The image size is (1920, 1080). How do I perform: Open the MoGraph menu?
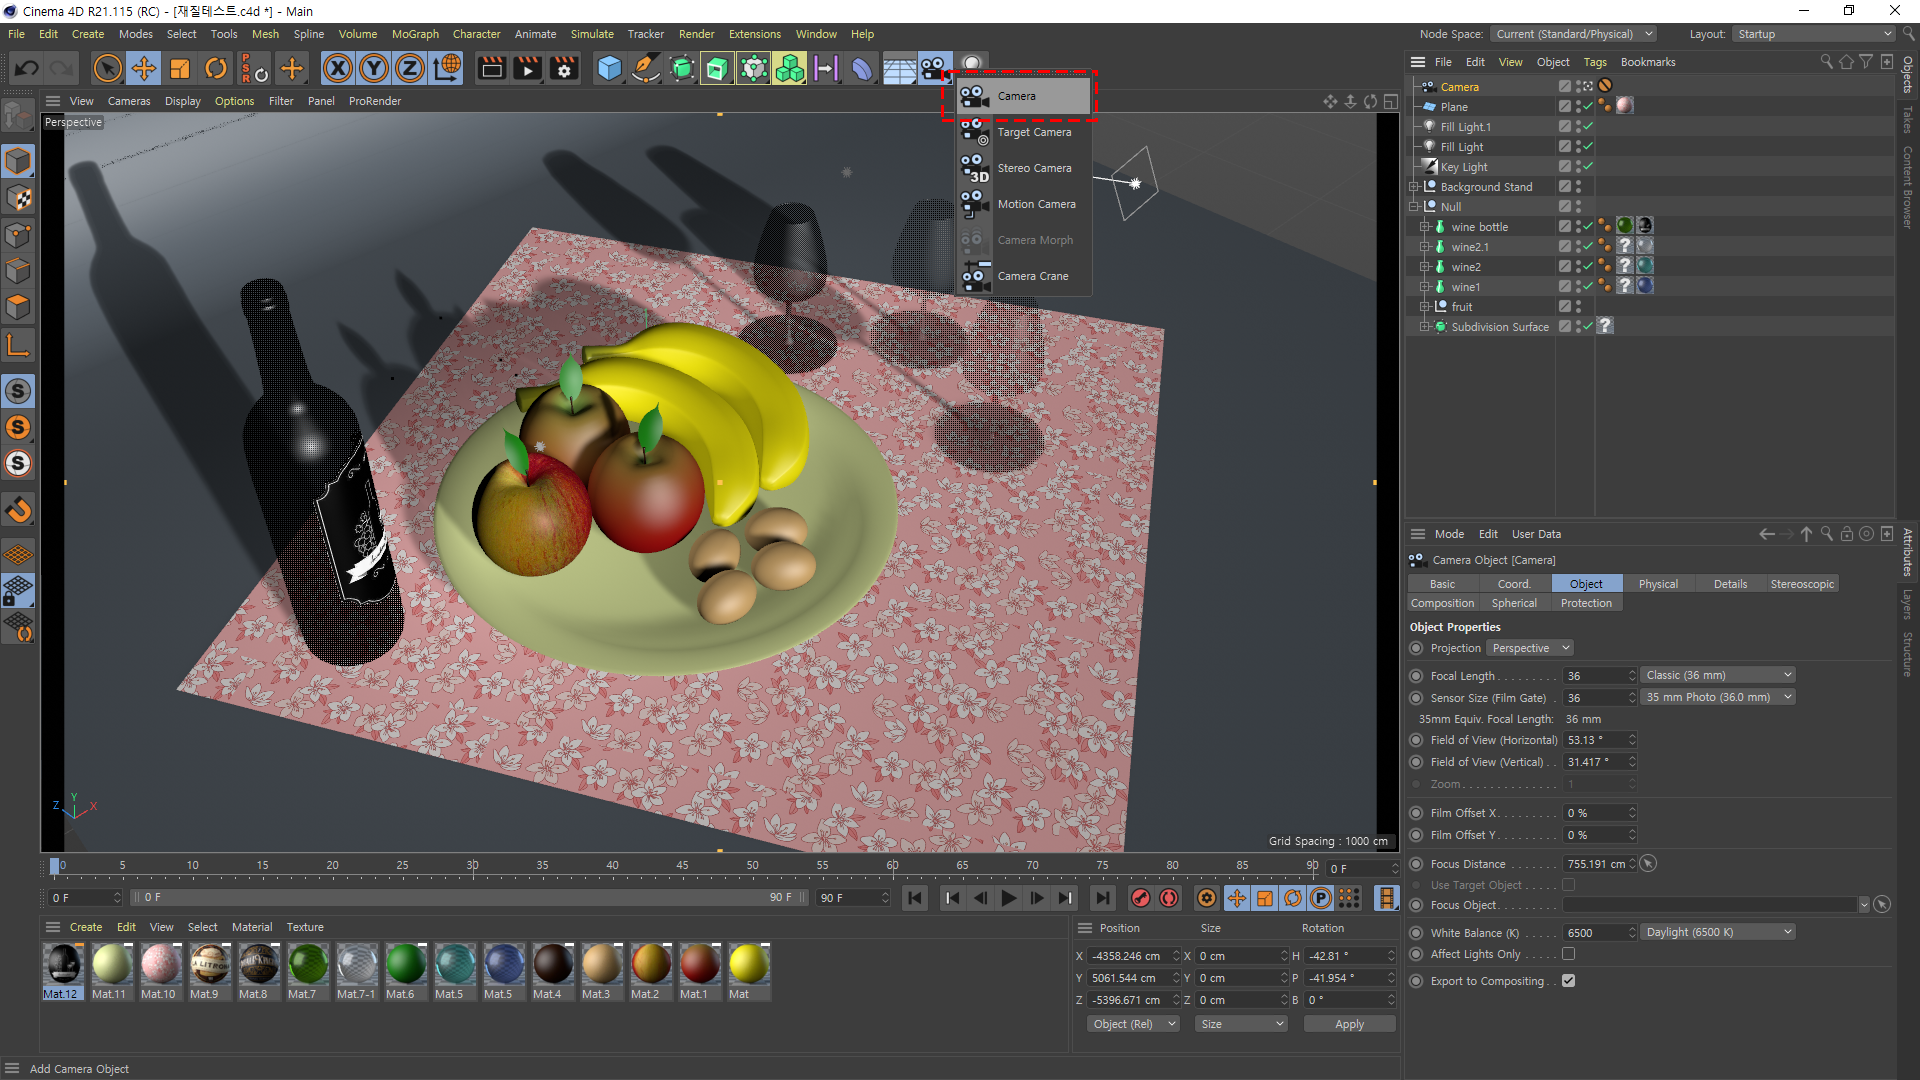pos(415,34)
